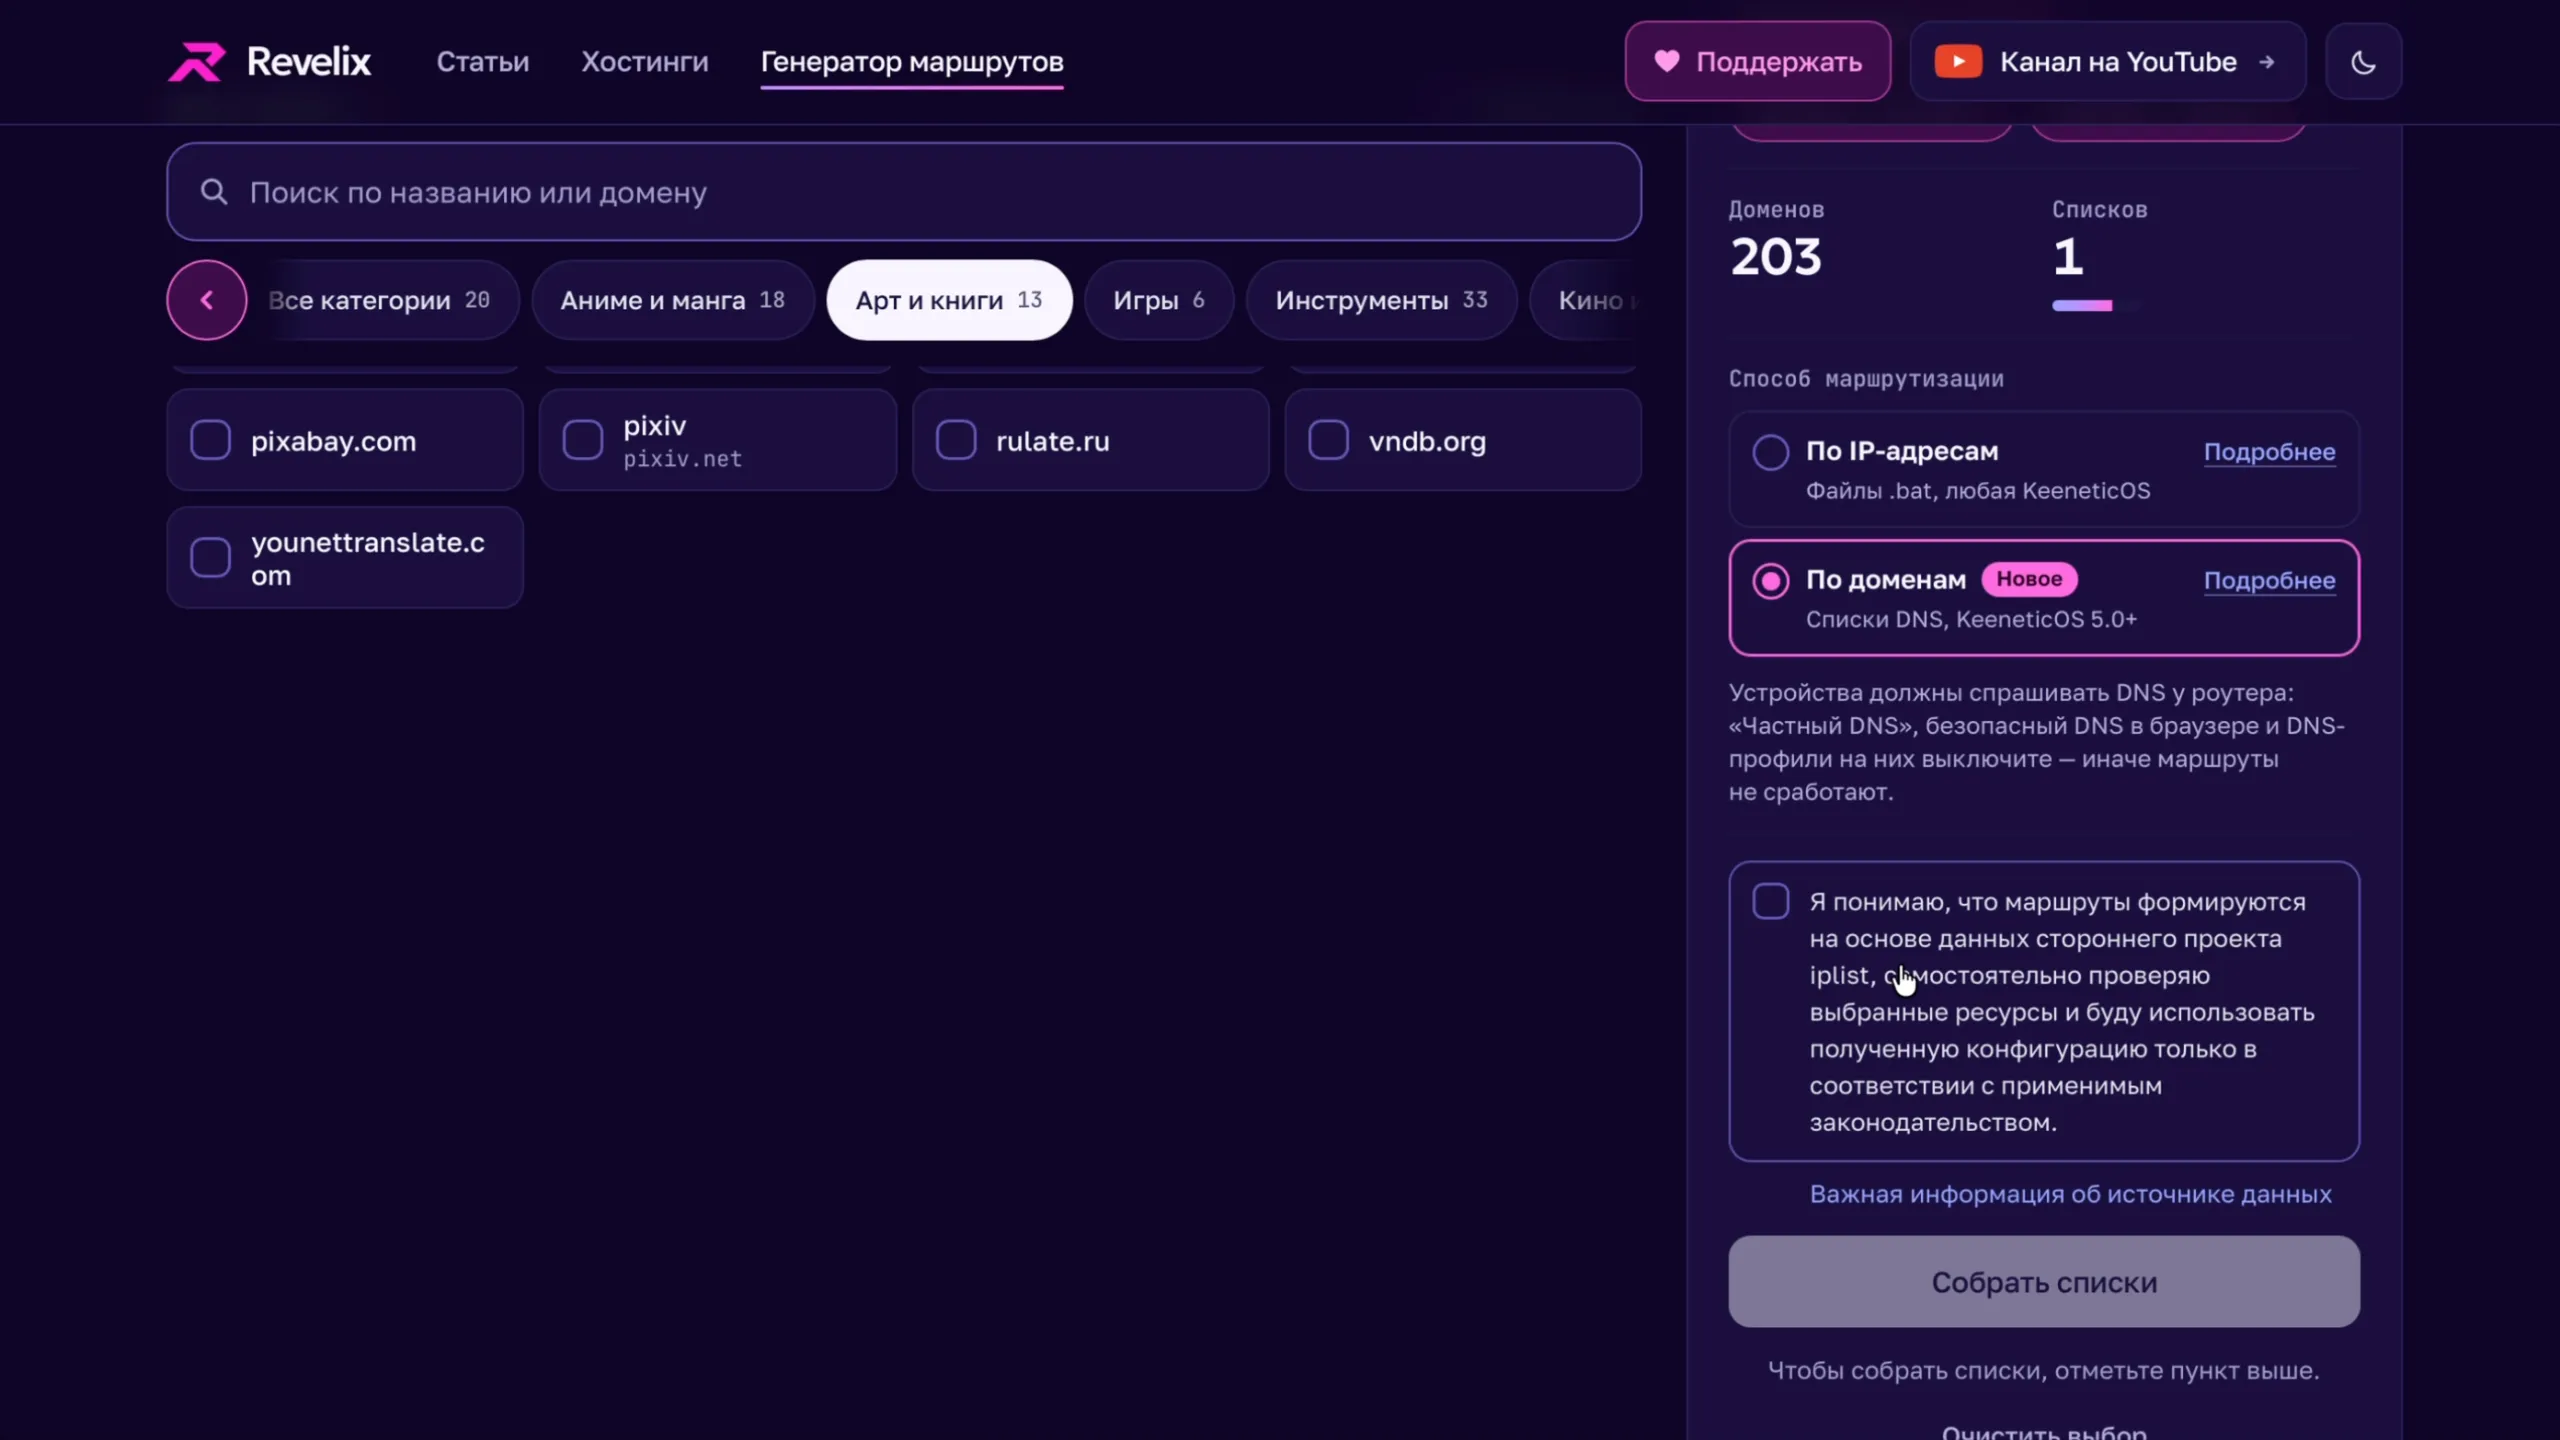This screenshot has height=1440, width=2560.
Task: Open Важная информация об источнике данных link
Action: (x=2070, y=1194)
